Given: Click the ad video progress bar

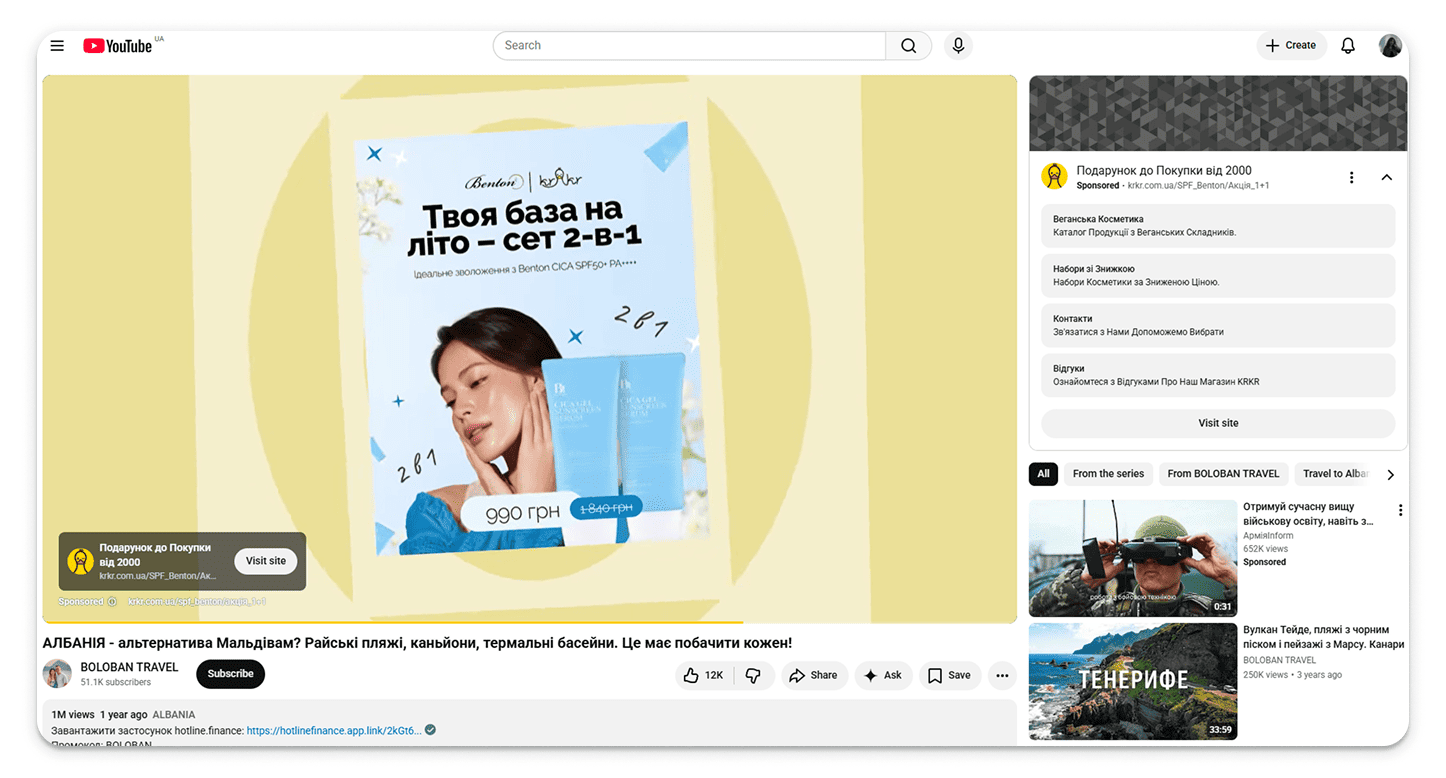Looking at the screenshot, I should (x=529, y=622).
